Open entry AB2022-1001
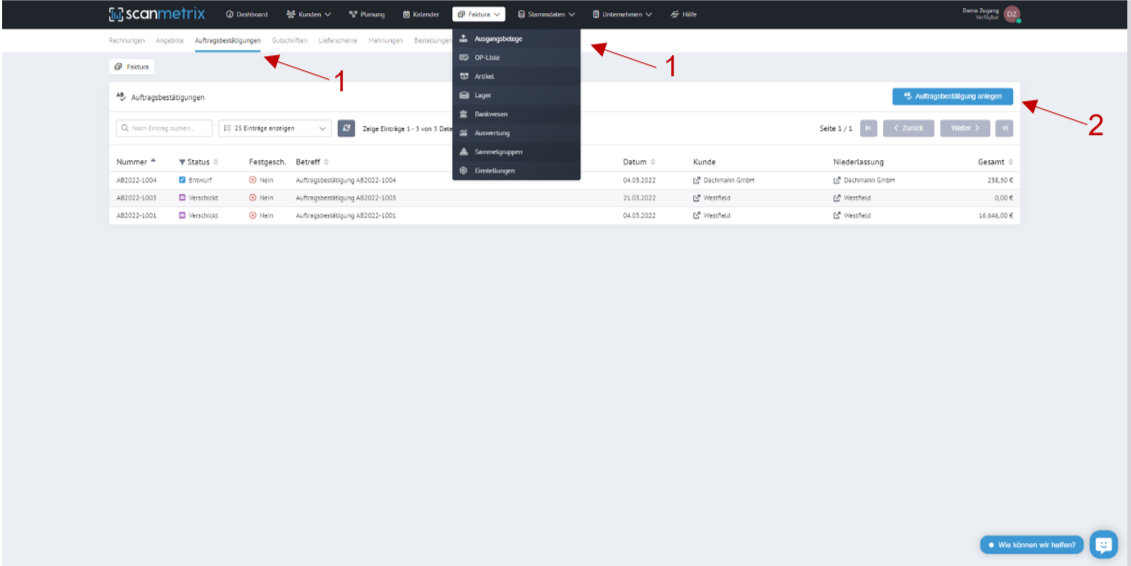This screenshot has height=566, width=1131. (136, 216)
